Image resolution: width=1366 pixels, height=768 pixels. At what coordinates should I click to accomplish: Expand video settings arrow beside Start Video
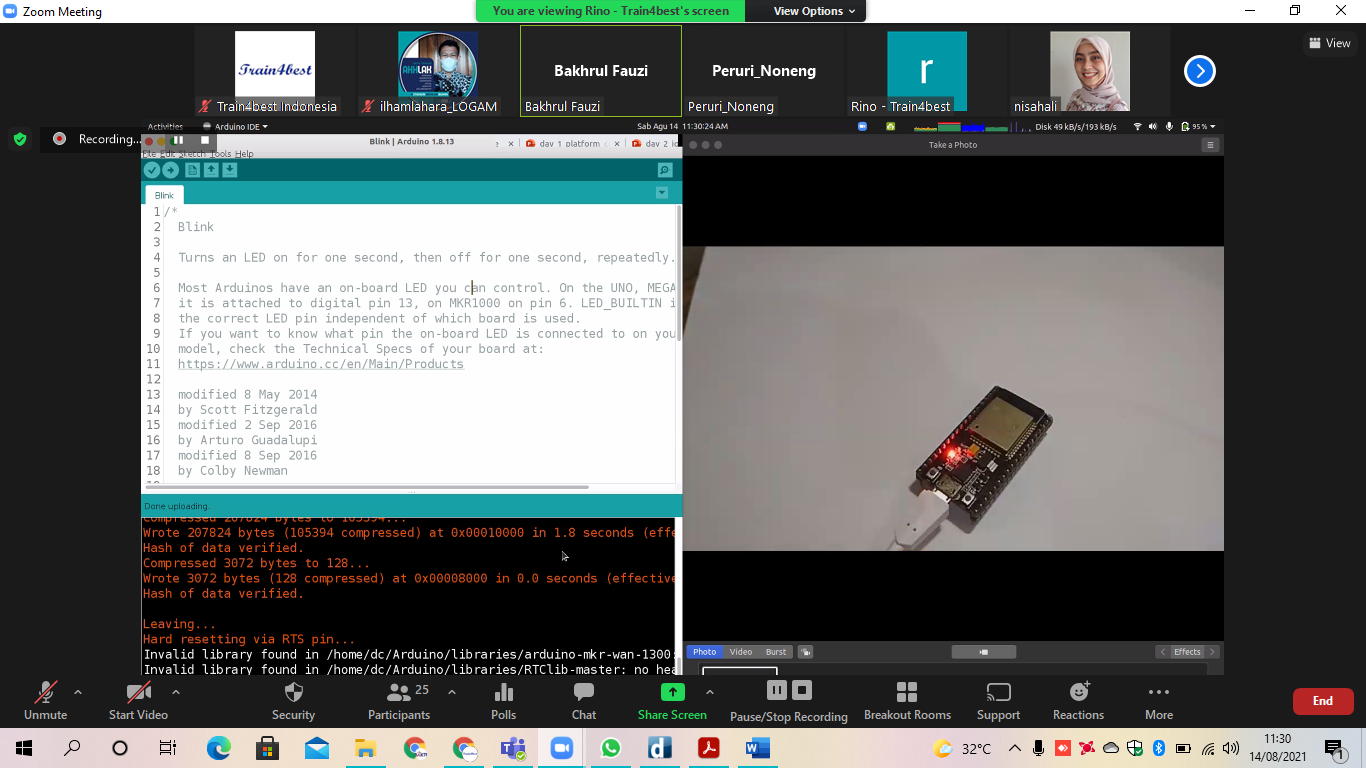176,692
